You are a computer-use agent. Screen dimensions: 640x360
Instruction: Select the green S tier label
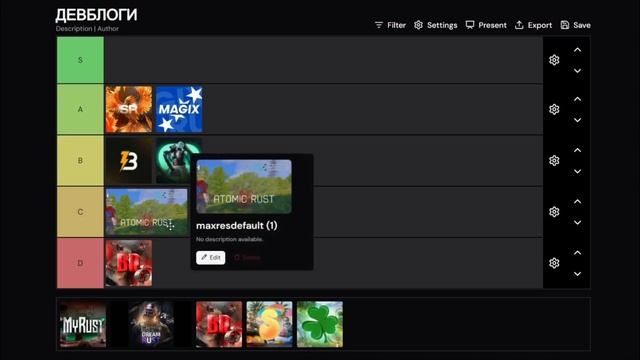pyautogui.click(x=80, y=60)
